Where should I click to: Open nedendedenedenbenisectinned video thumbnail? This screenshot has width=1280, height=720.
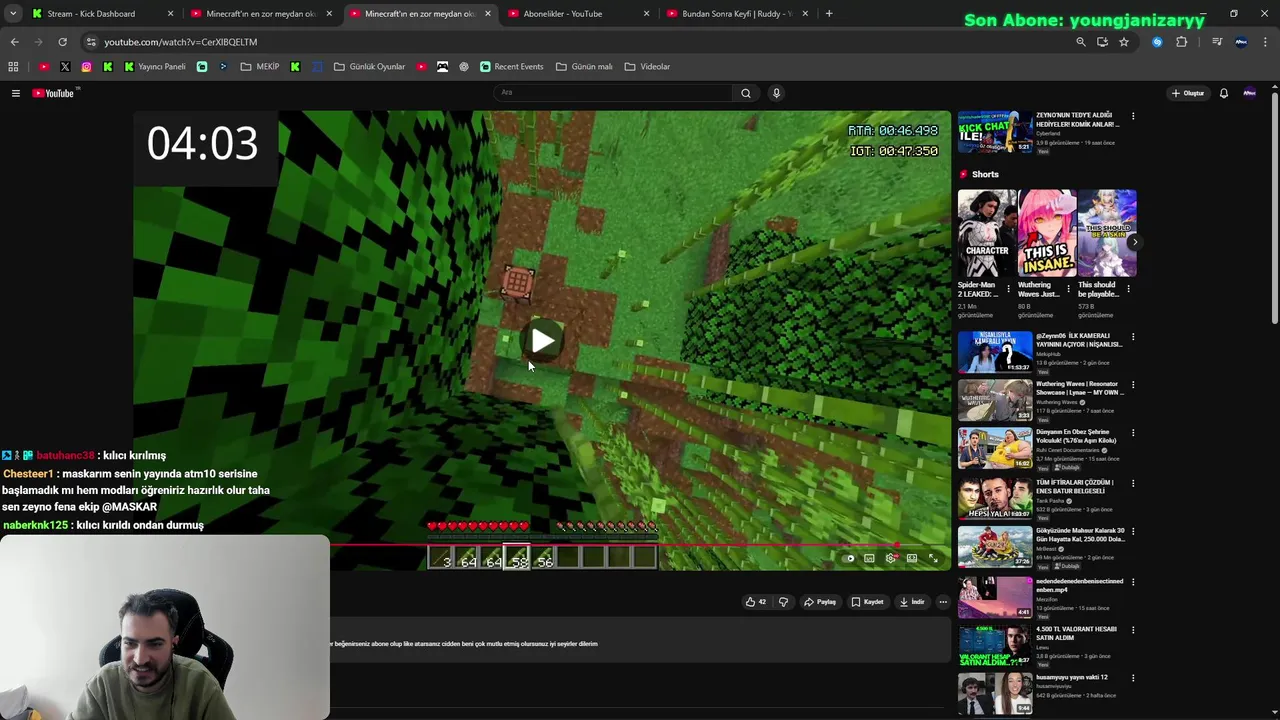pyautogui.click(x=995, y=597)
